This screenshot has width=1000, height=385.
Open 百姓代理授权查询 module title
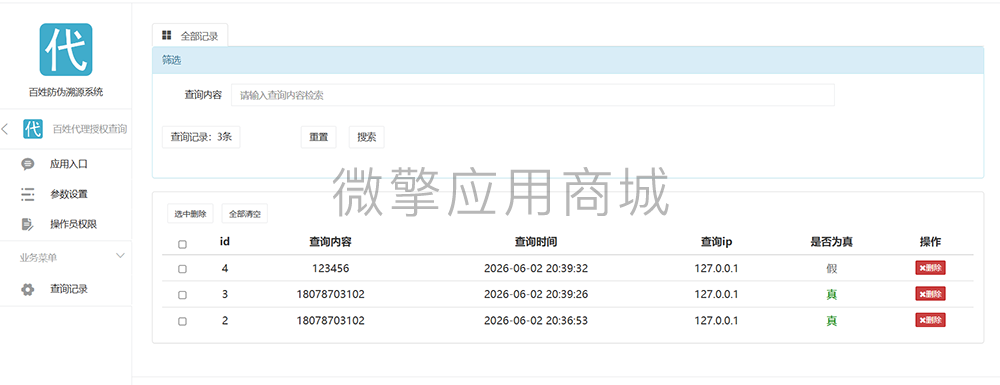(90, 129)
